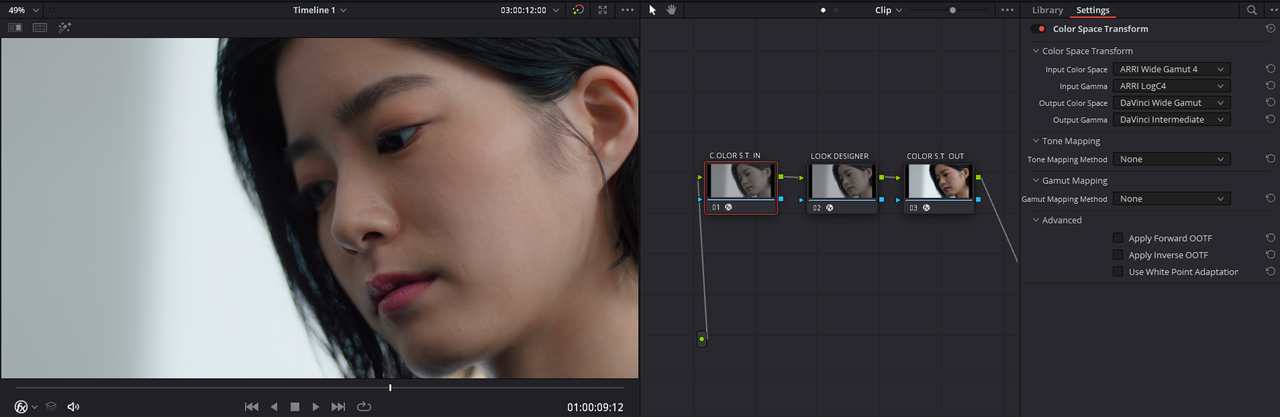Click the green source input node dot
Viewport: 1280px width, 417px height.
[702, 339]
